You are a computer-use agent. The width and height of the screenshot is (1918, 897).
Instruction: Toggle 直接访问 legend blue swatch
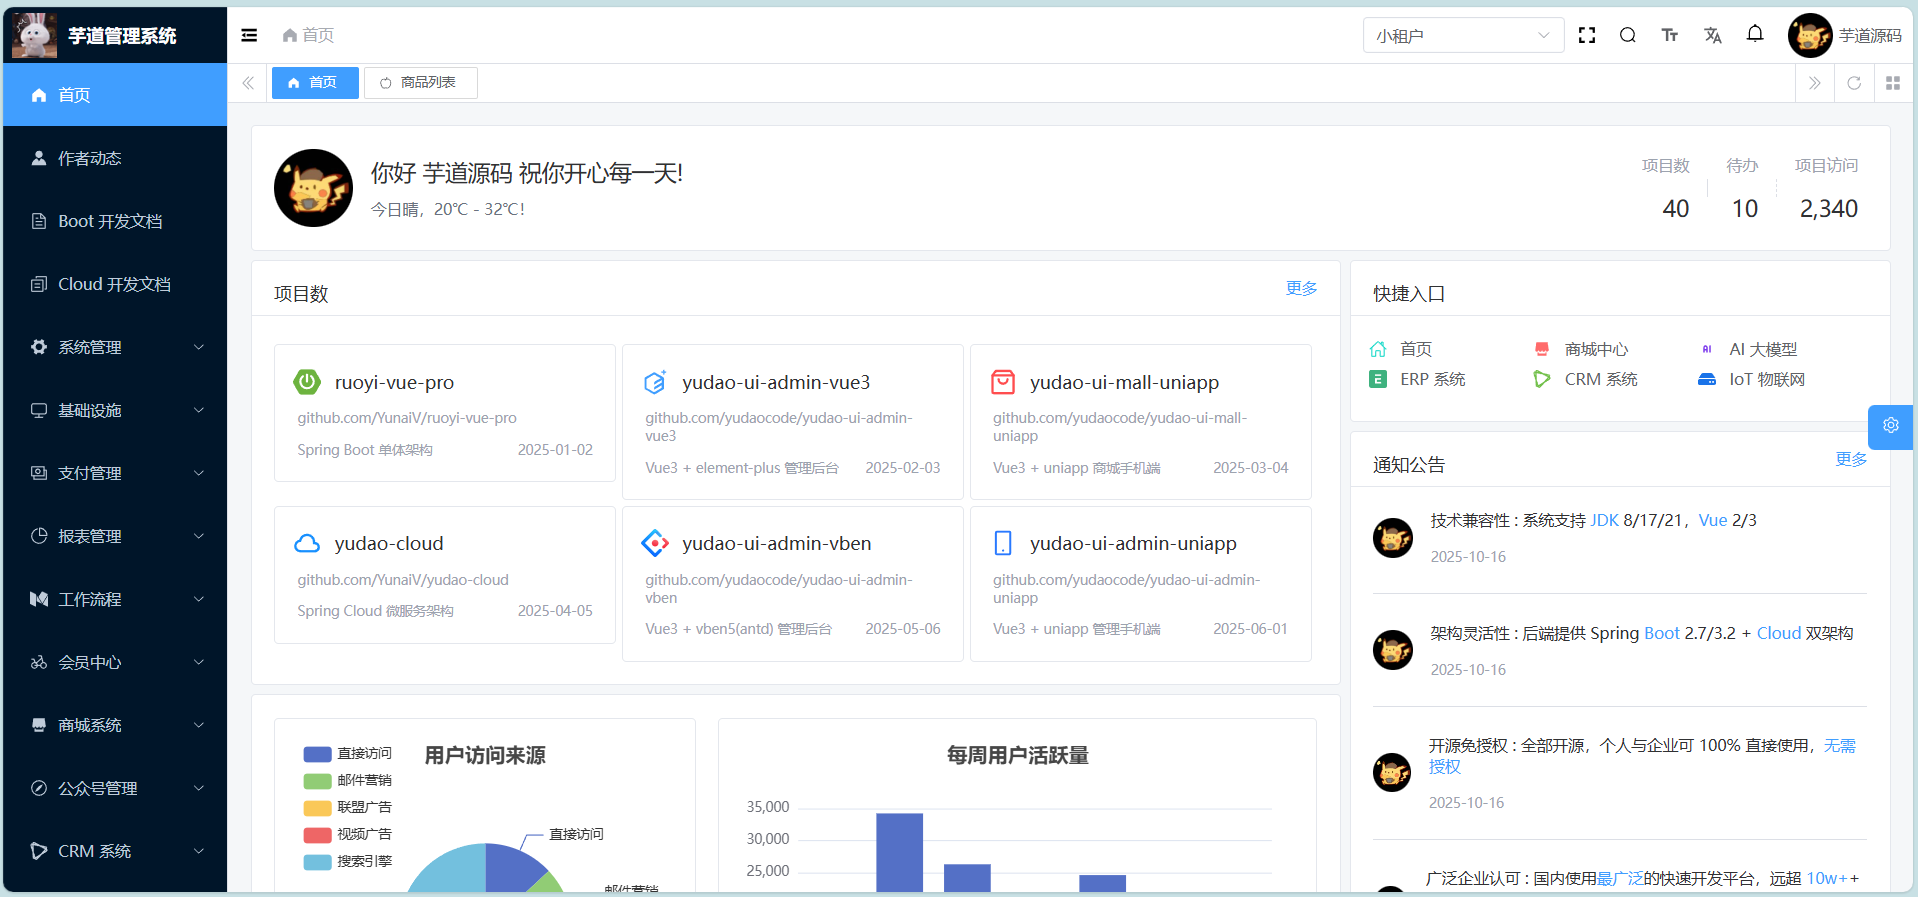[317, 754]
